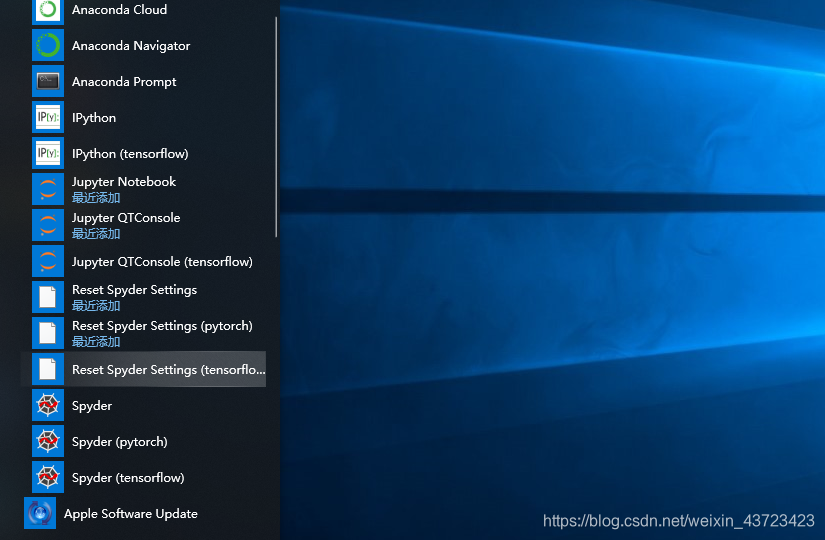Select the plain Spyder entry name

[92, 406]
